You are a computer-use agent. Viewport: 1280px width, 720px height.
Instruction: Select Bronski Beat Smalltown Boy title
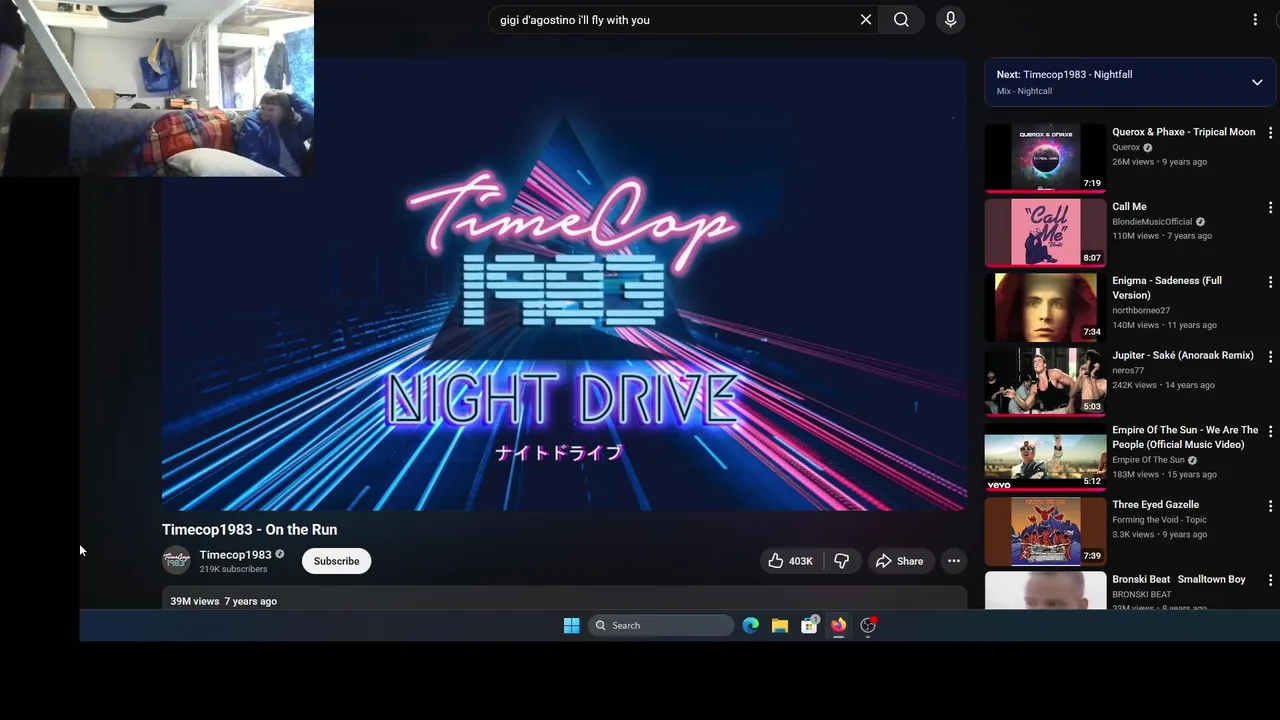point(1178,579)
